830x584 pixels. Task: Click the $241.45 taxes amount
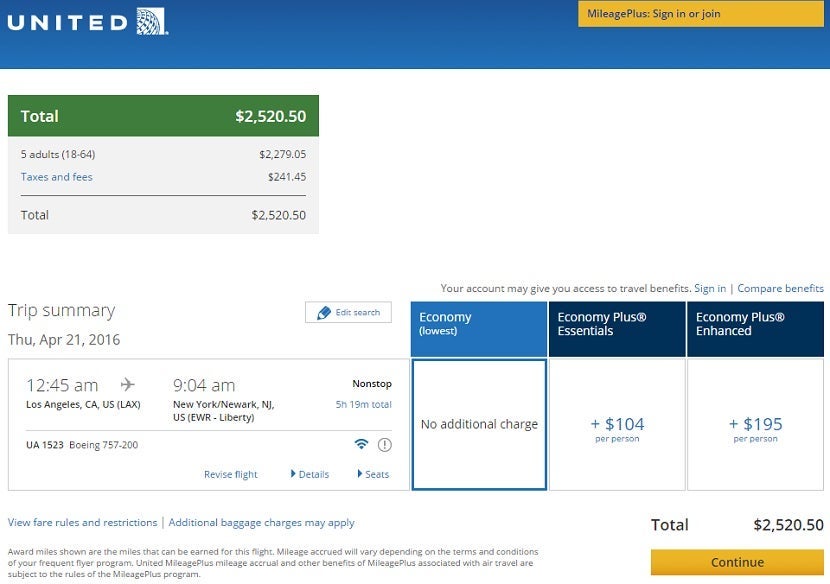tap(287, 177)
